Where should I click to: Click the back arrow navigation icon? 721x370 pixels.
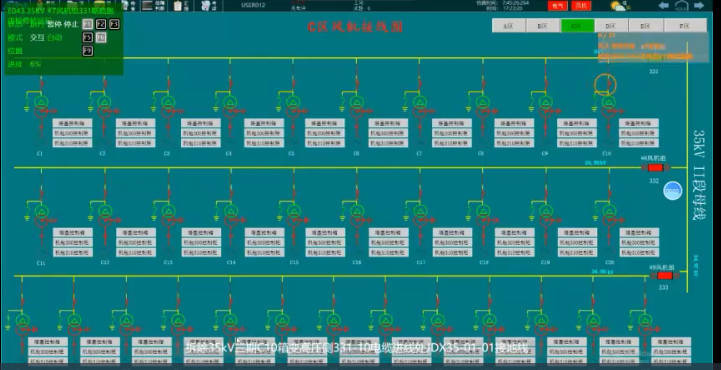[664, 6]
